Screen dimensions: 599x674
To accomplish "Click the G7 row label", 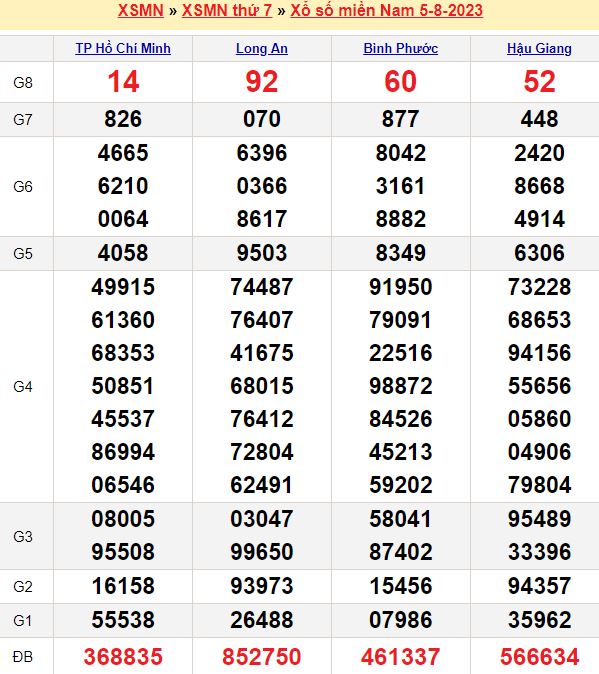I will (x=23, y=119).
